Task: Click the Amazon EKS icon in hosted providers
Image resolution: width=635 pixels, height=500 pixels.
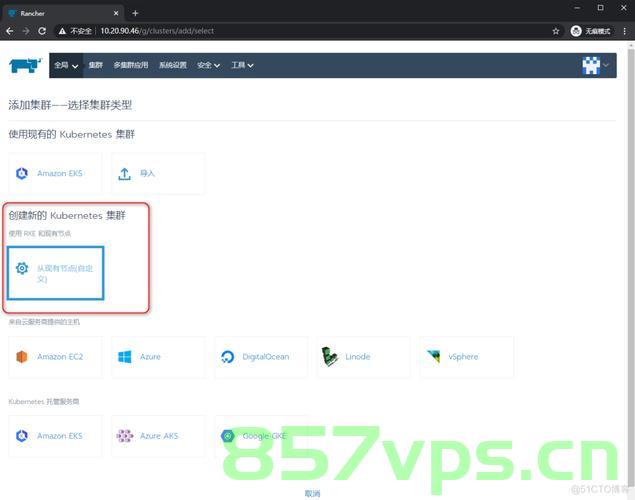Action: click(x=22, y=436)
